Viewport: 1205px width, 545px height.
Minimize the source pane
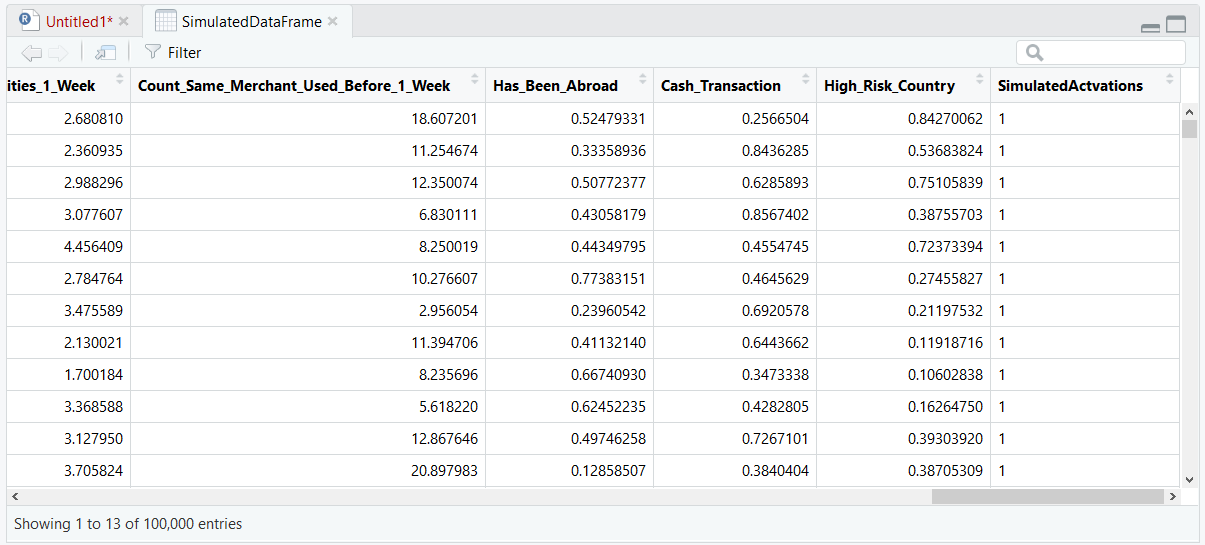pyautogui.click(x=1151, y=27)
